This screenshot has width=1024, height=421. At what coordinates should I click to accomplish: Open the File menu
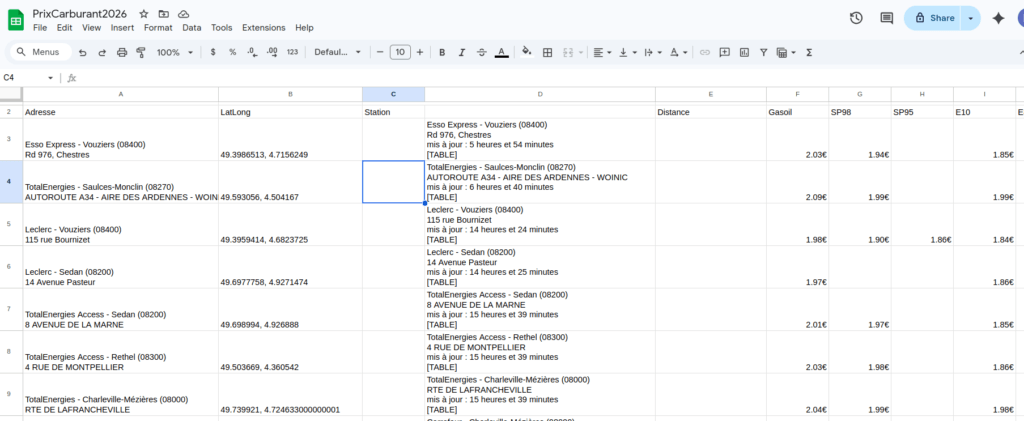40,27
